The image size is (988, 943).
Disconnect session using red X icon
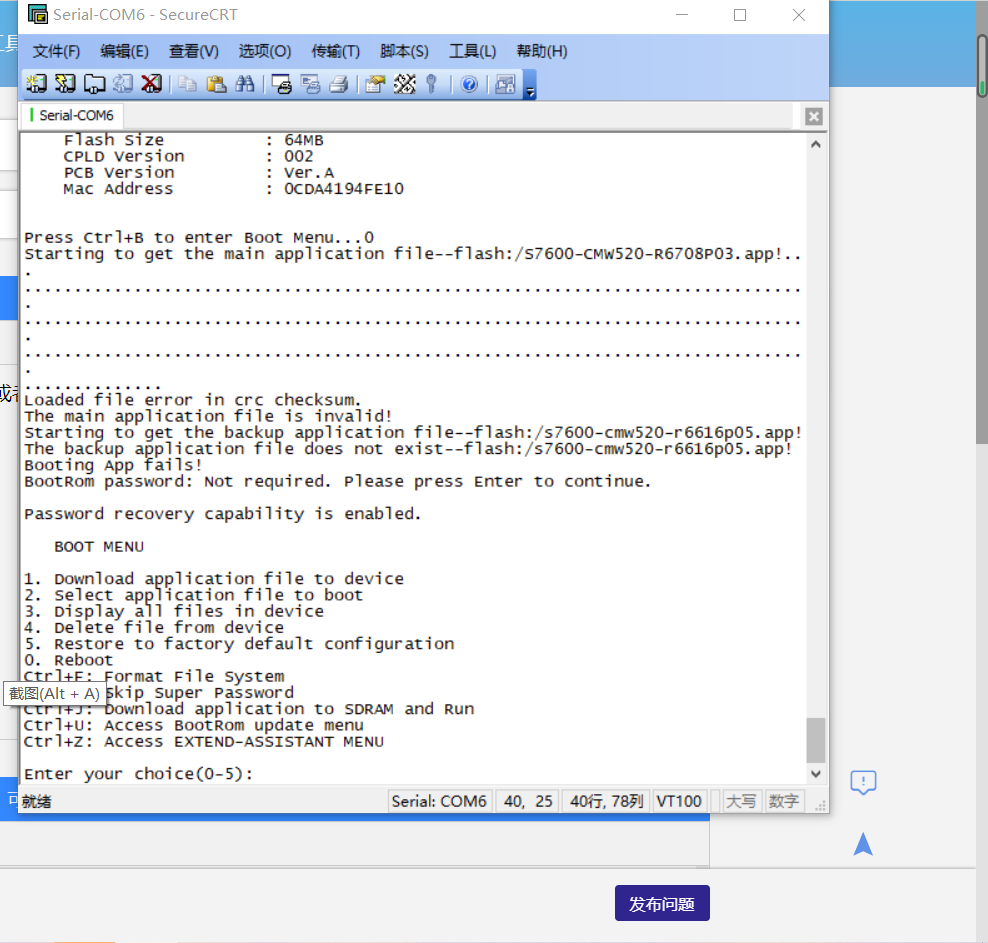point(152,84)
